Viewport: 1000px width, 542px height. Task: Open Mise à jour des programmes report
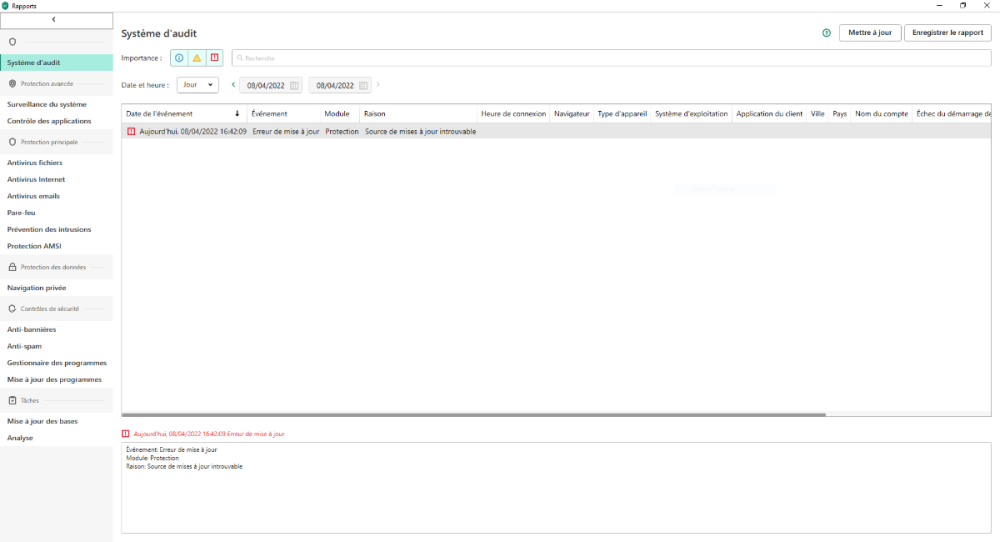pyautogui.click(x=54, y=379)
